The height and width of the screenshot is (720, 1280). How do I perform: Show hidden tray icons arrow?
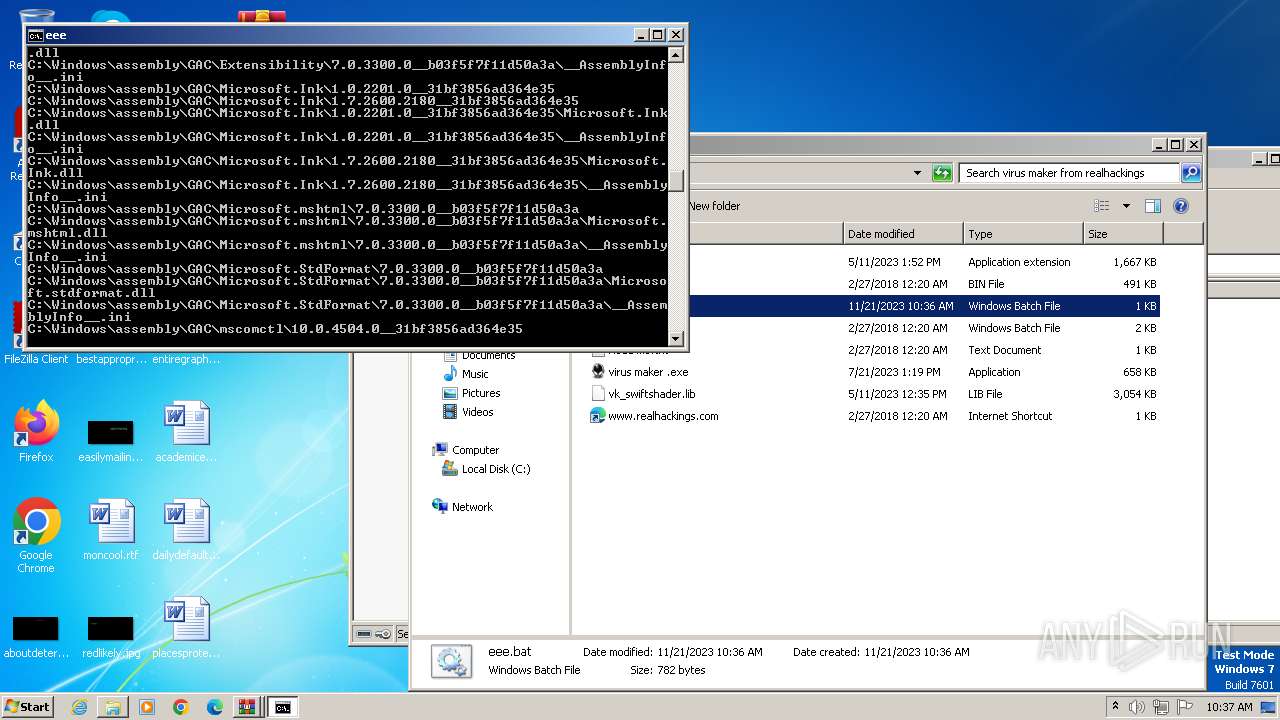tap(1115, 706)
